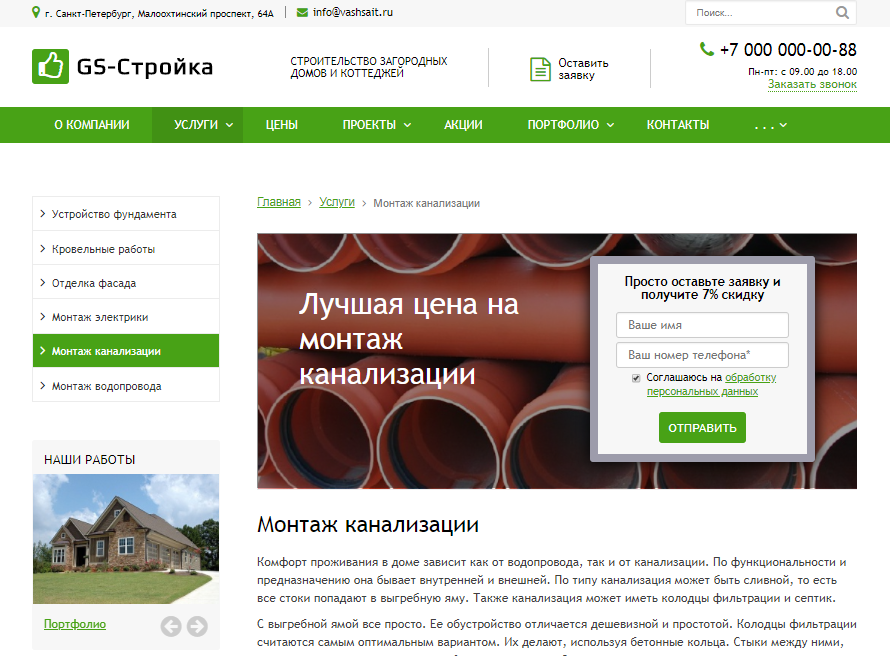The width and height of the screenshot is (890, 656).
Task: Click the envelope email icon
Action: click(x=302, y=12)
